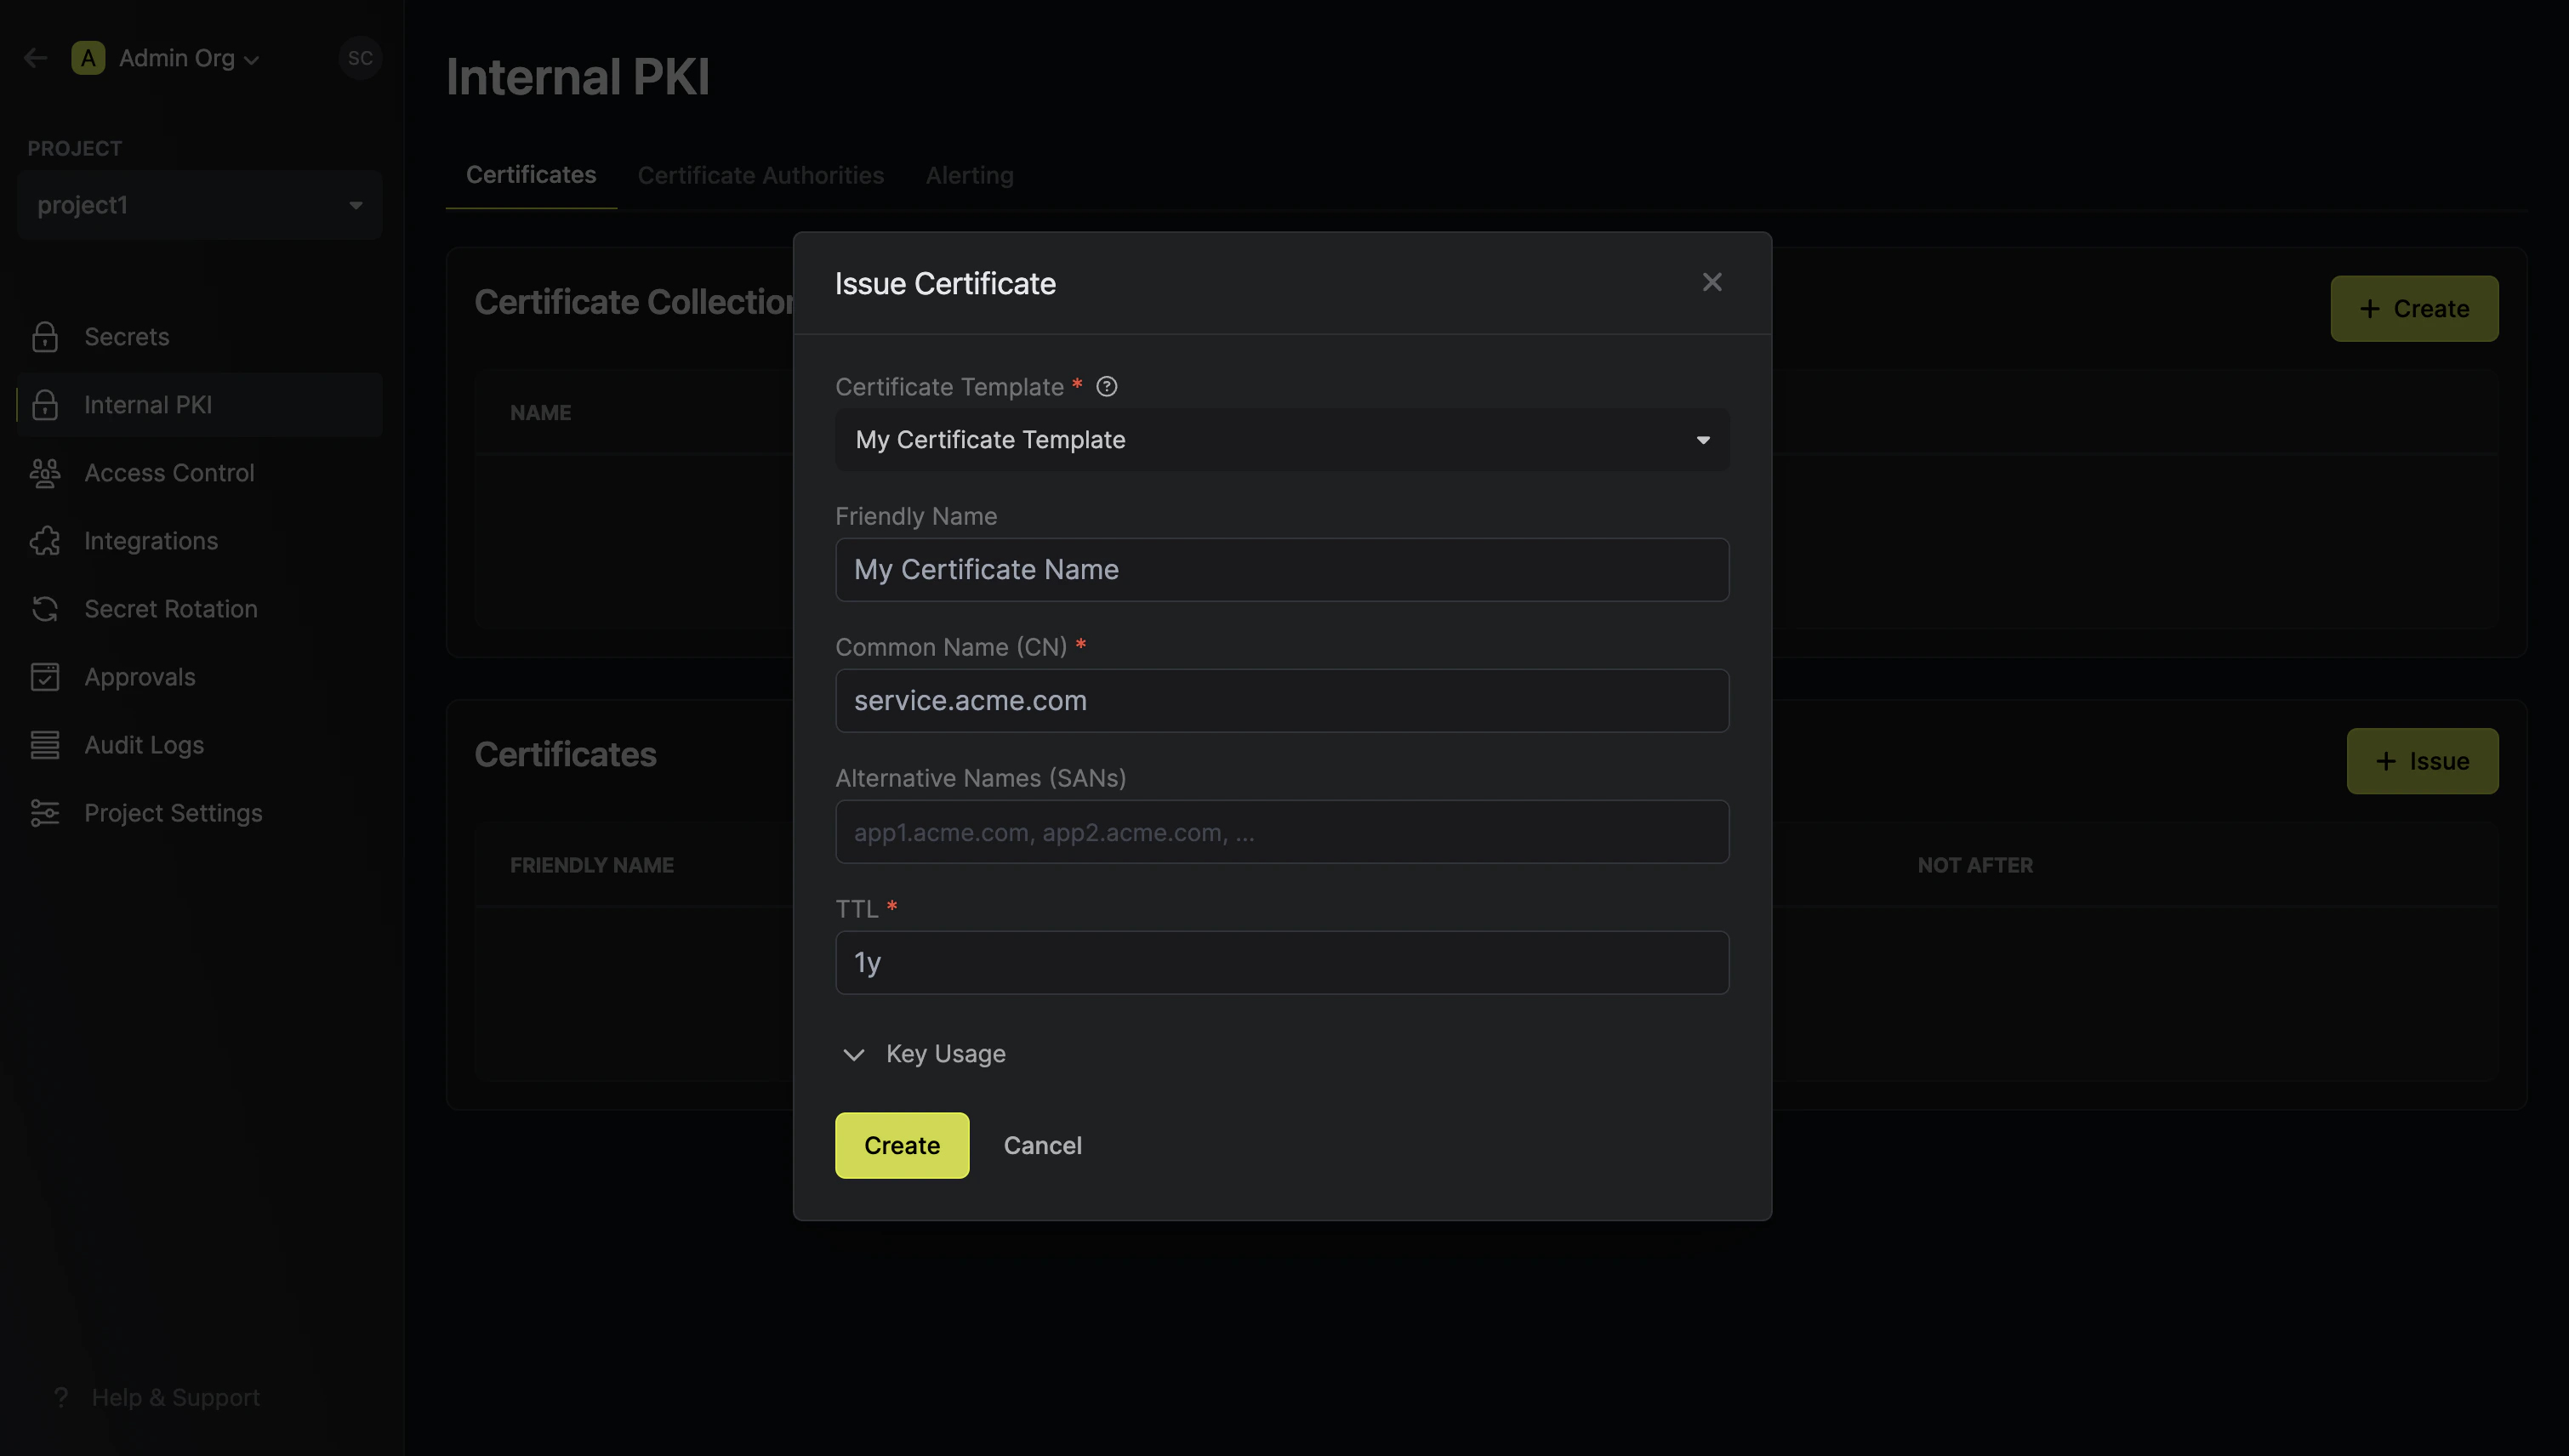Viewport: 2569px width, 1456px height.
Task: Switch to the Certificate Authorities tab
Action: [x=760, y=175]
